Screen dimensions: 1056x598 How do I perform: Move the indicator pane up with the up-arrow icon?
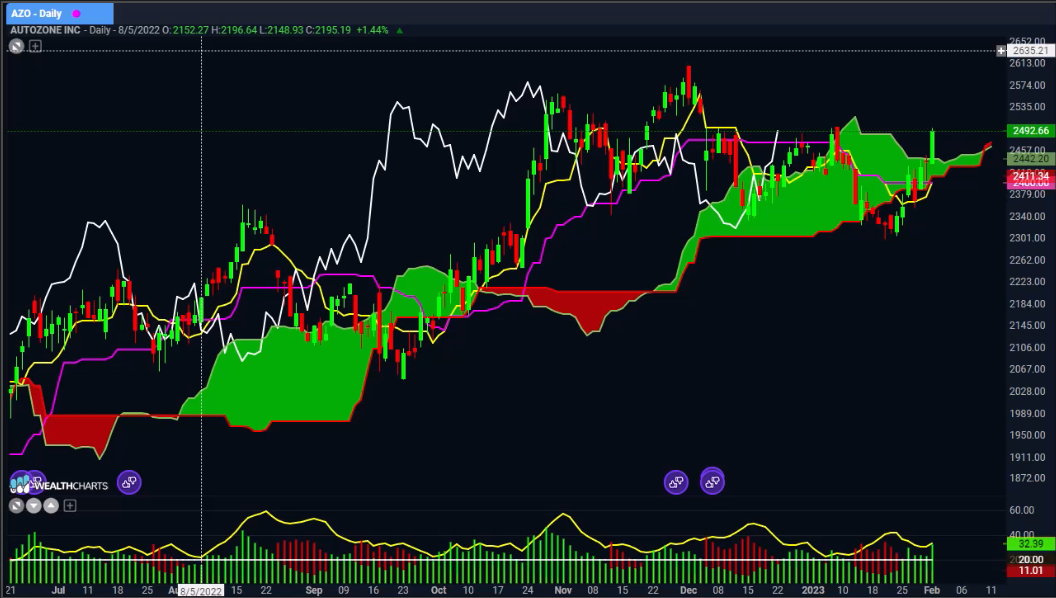(x=51, y=506)
